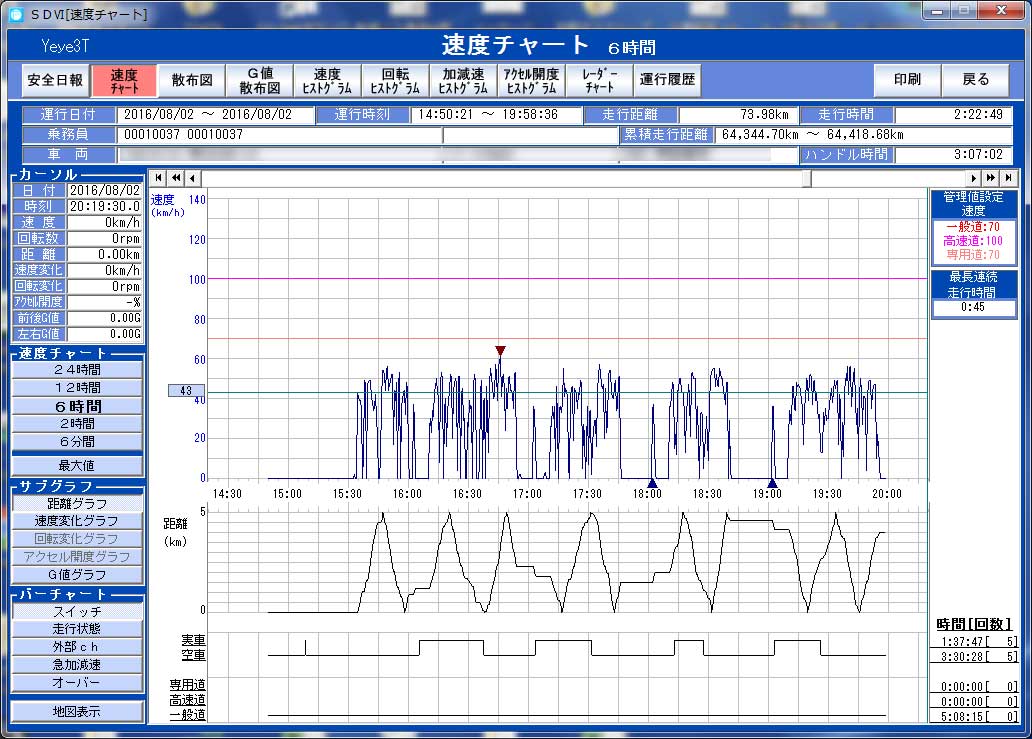1032x739 pixels.
Task: Jump to the last chart position
Action: pos(1009,178)
